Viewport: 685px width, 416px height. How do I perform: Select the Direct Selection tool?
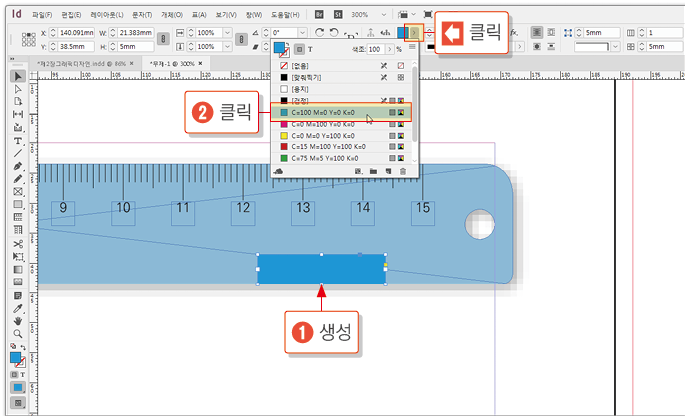(x=18, y=89)
